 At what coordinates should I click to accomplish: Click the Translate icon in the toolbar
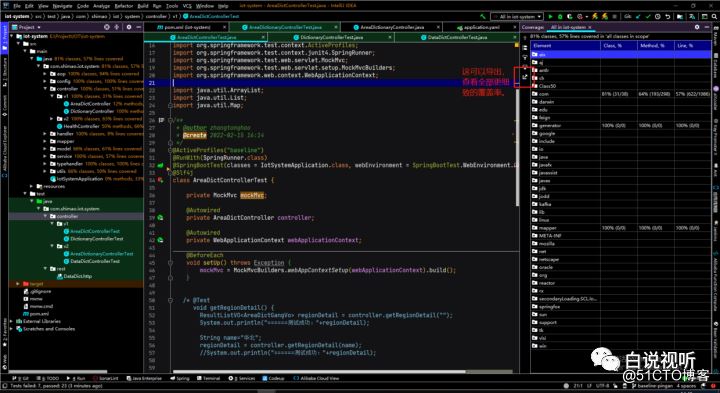(692, 17)
